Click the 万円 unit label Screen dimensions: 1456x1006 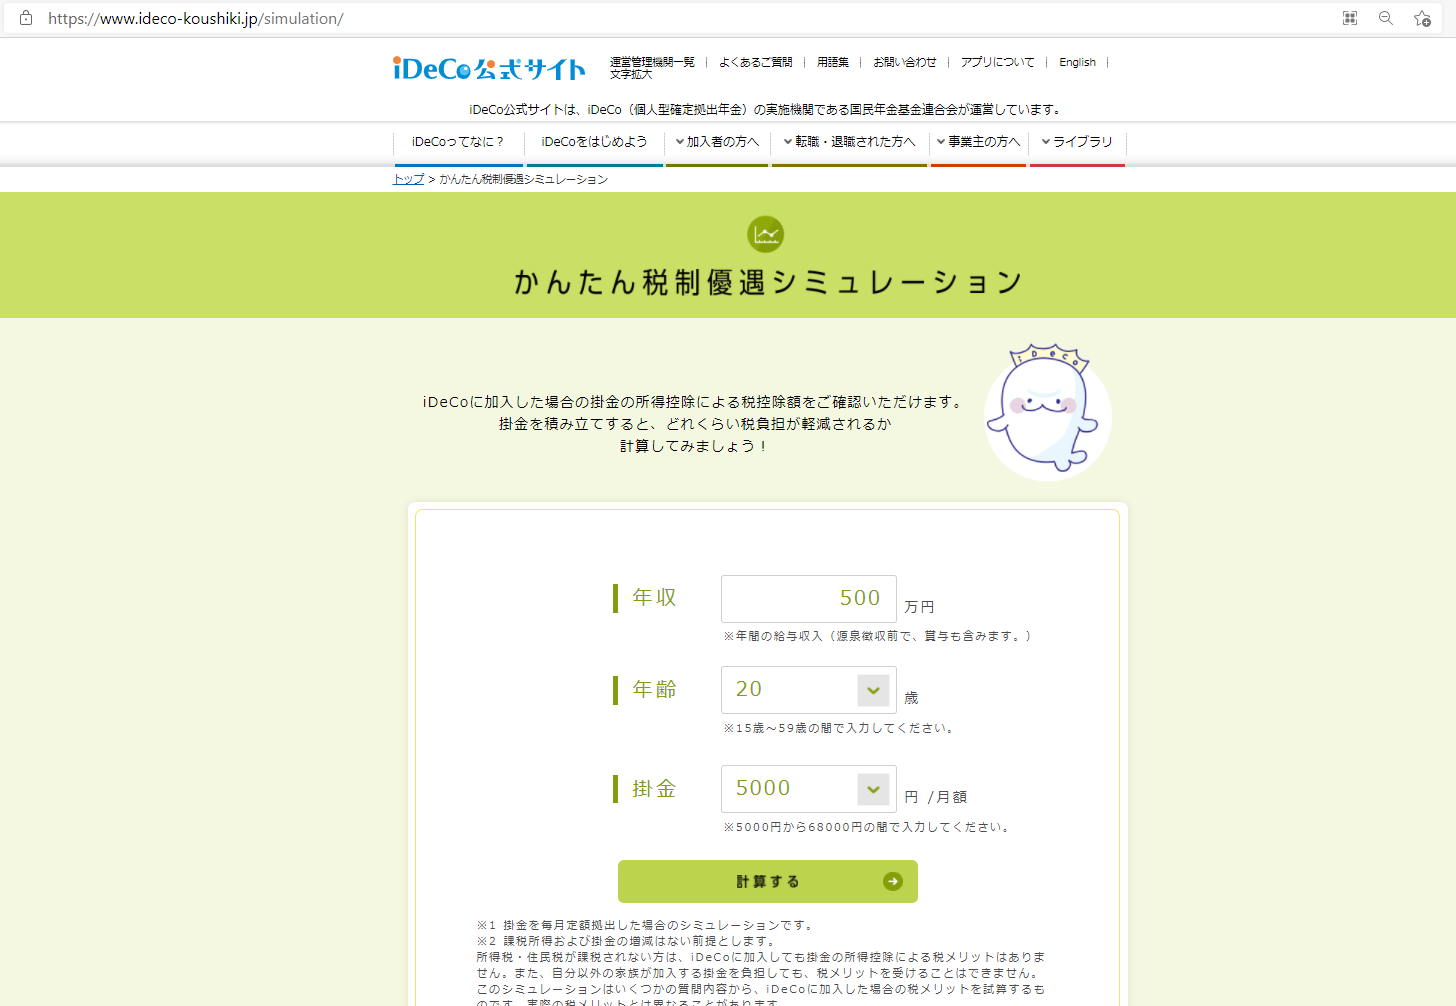click(919, 607)
